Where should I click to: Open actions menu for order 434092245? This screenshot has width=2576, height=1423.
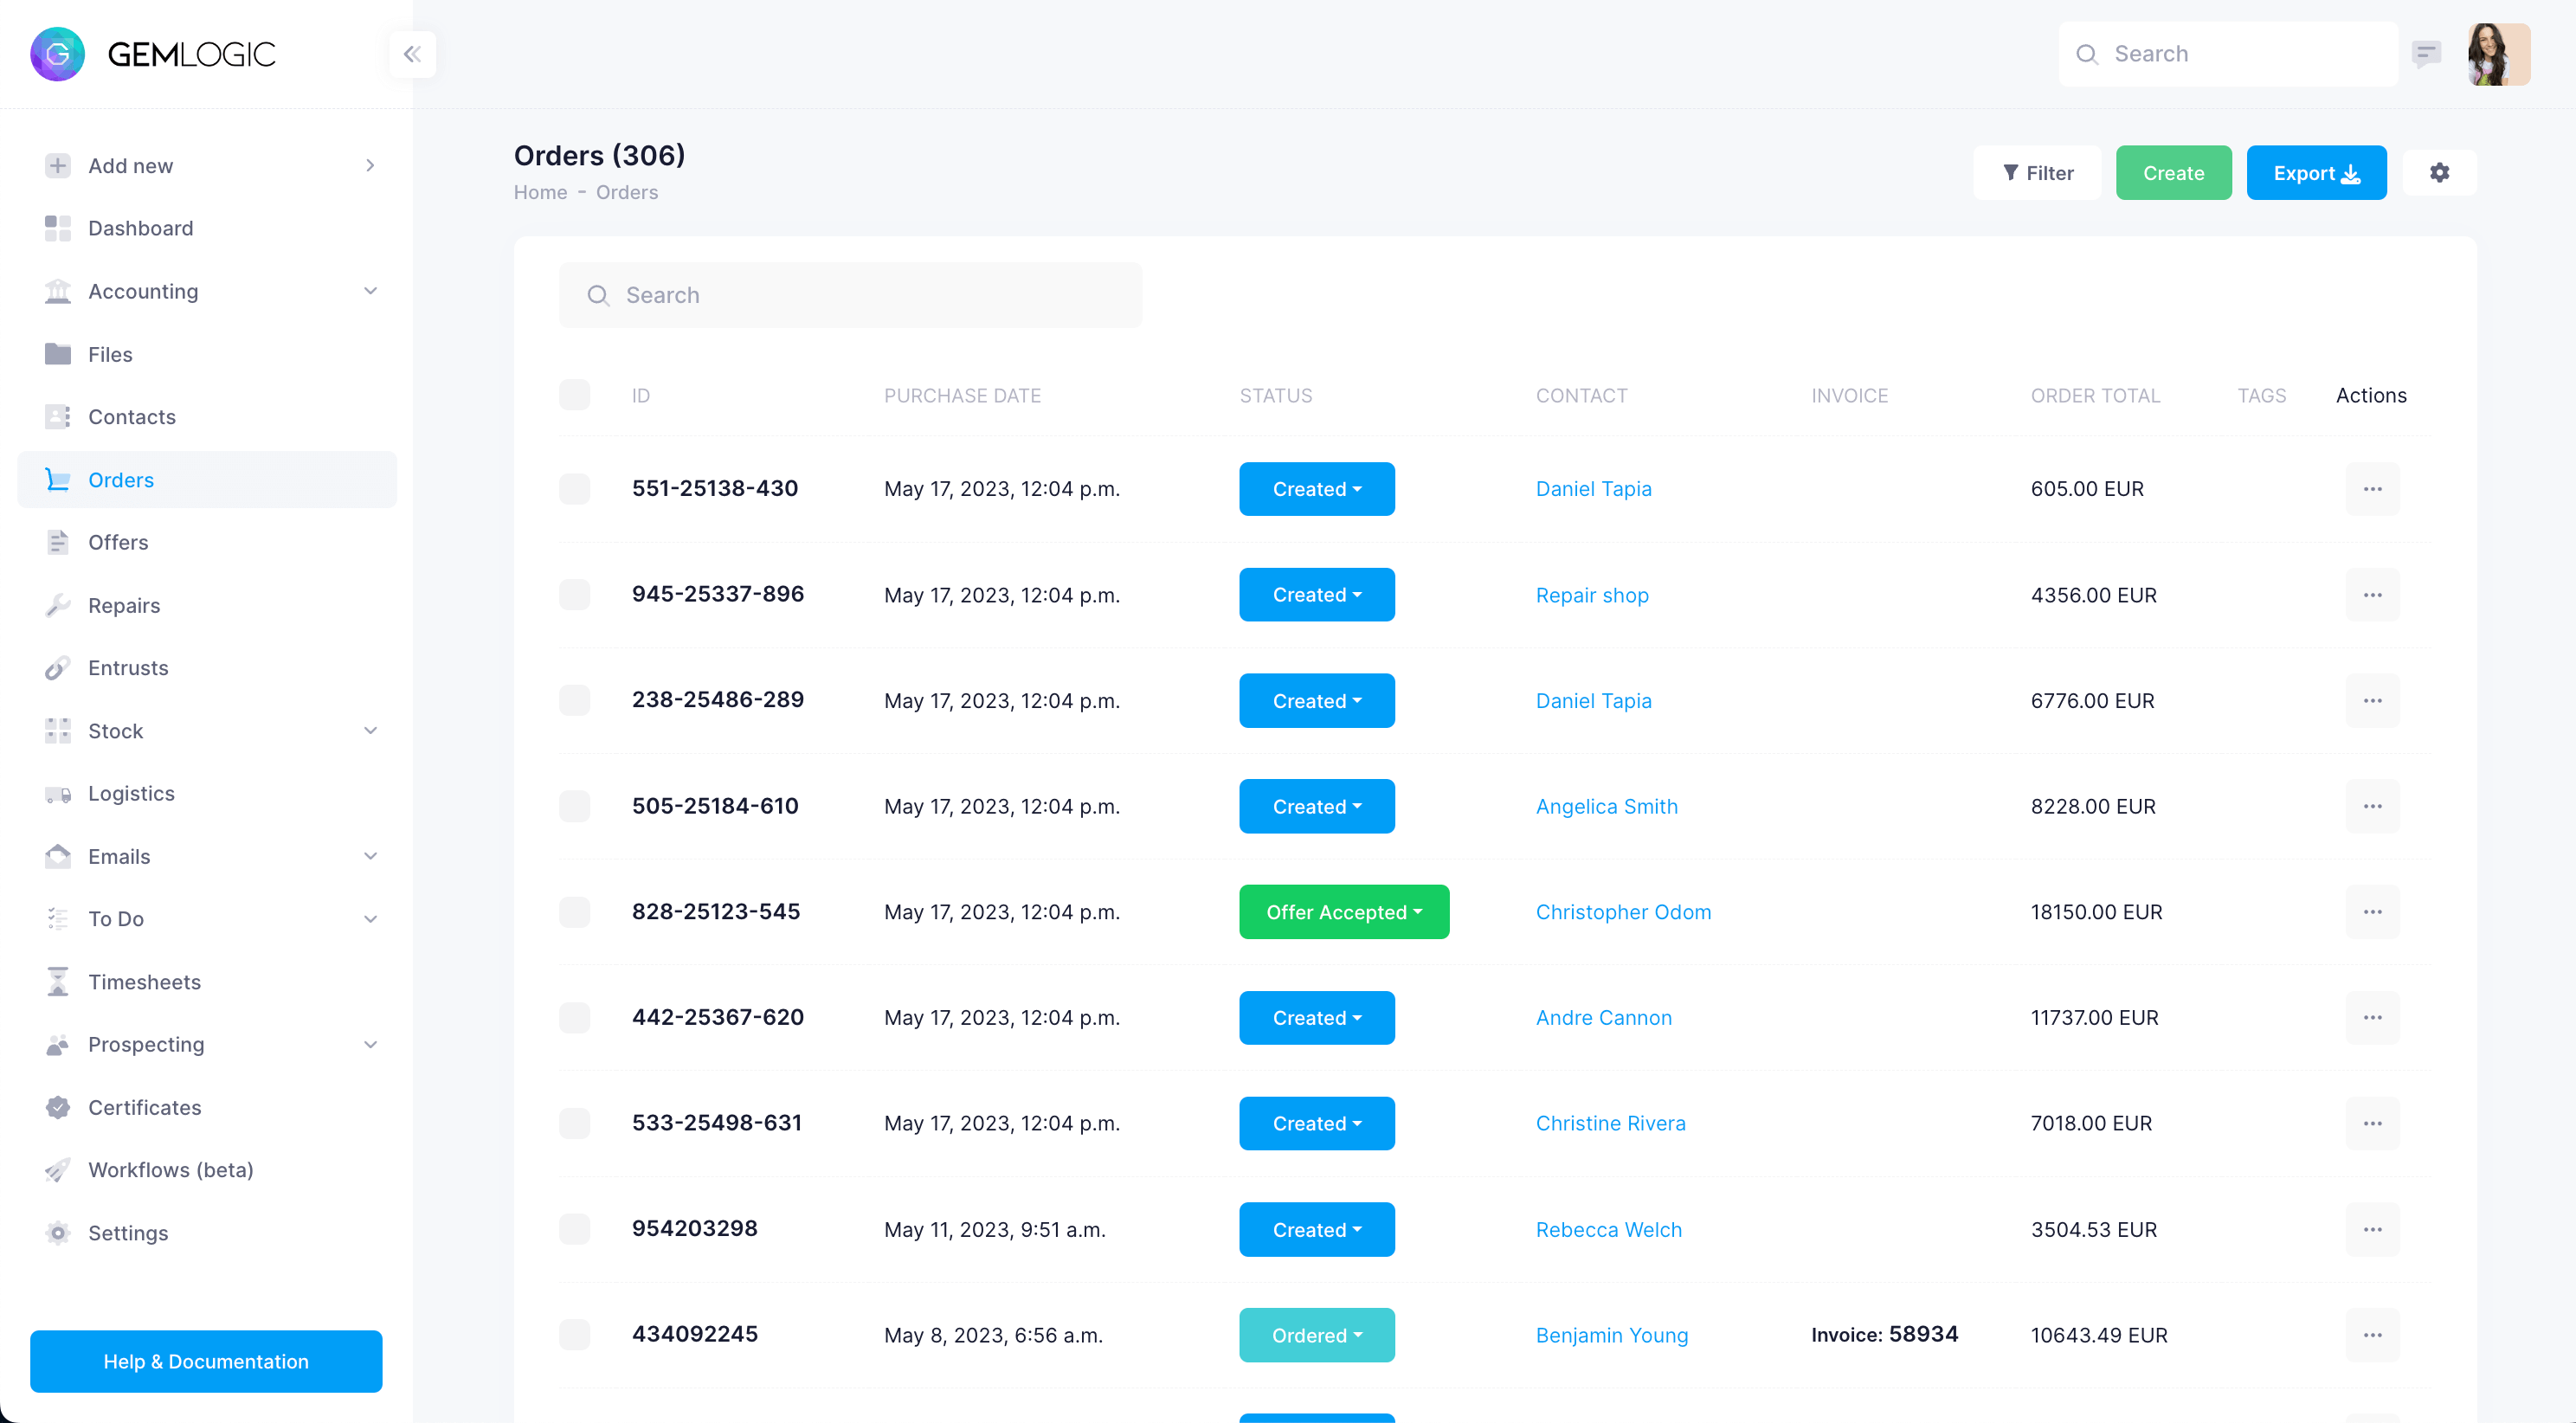point(2372,1335)
